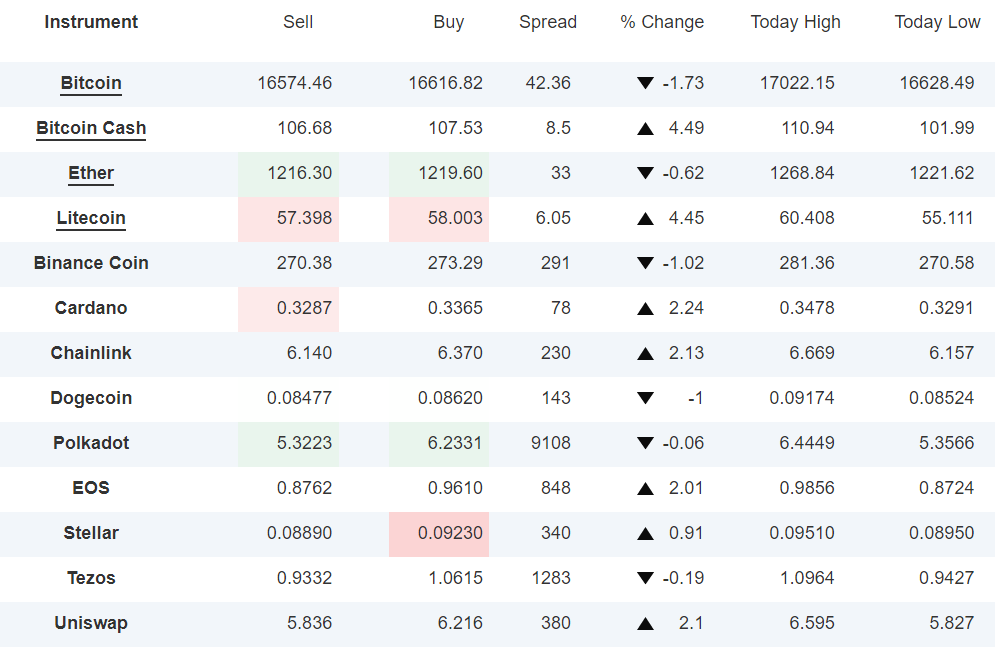Open the Bitcoin instrument link
999x653 pixels.
pos(91,83)
